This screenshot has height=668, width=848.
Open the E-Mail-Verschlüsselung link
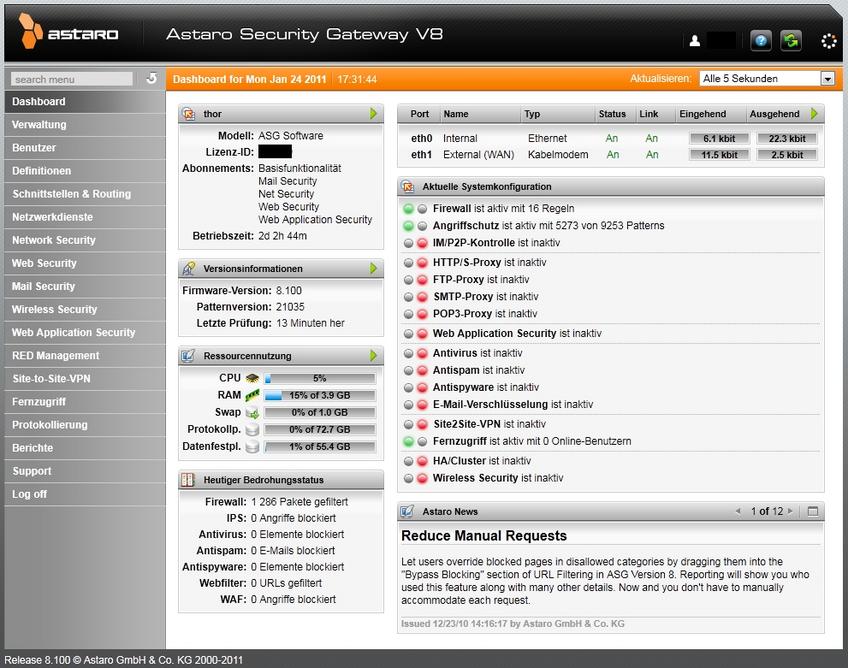(x=490, y=405)
